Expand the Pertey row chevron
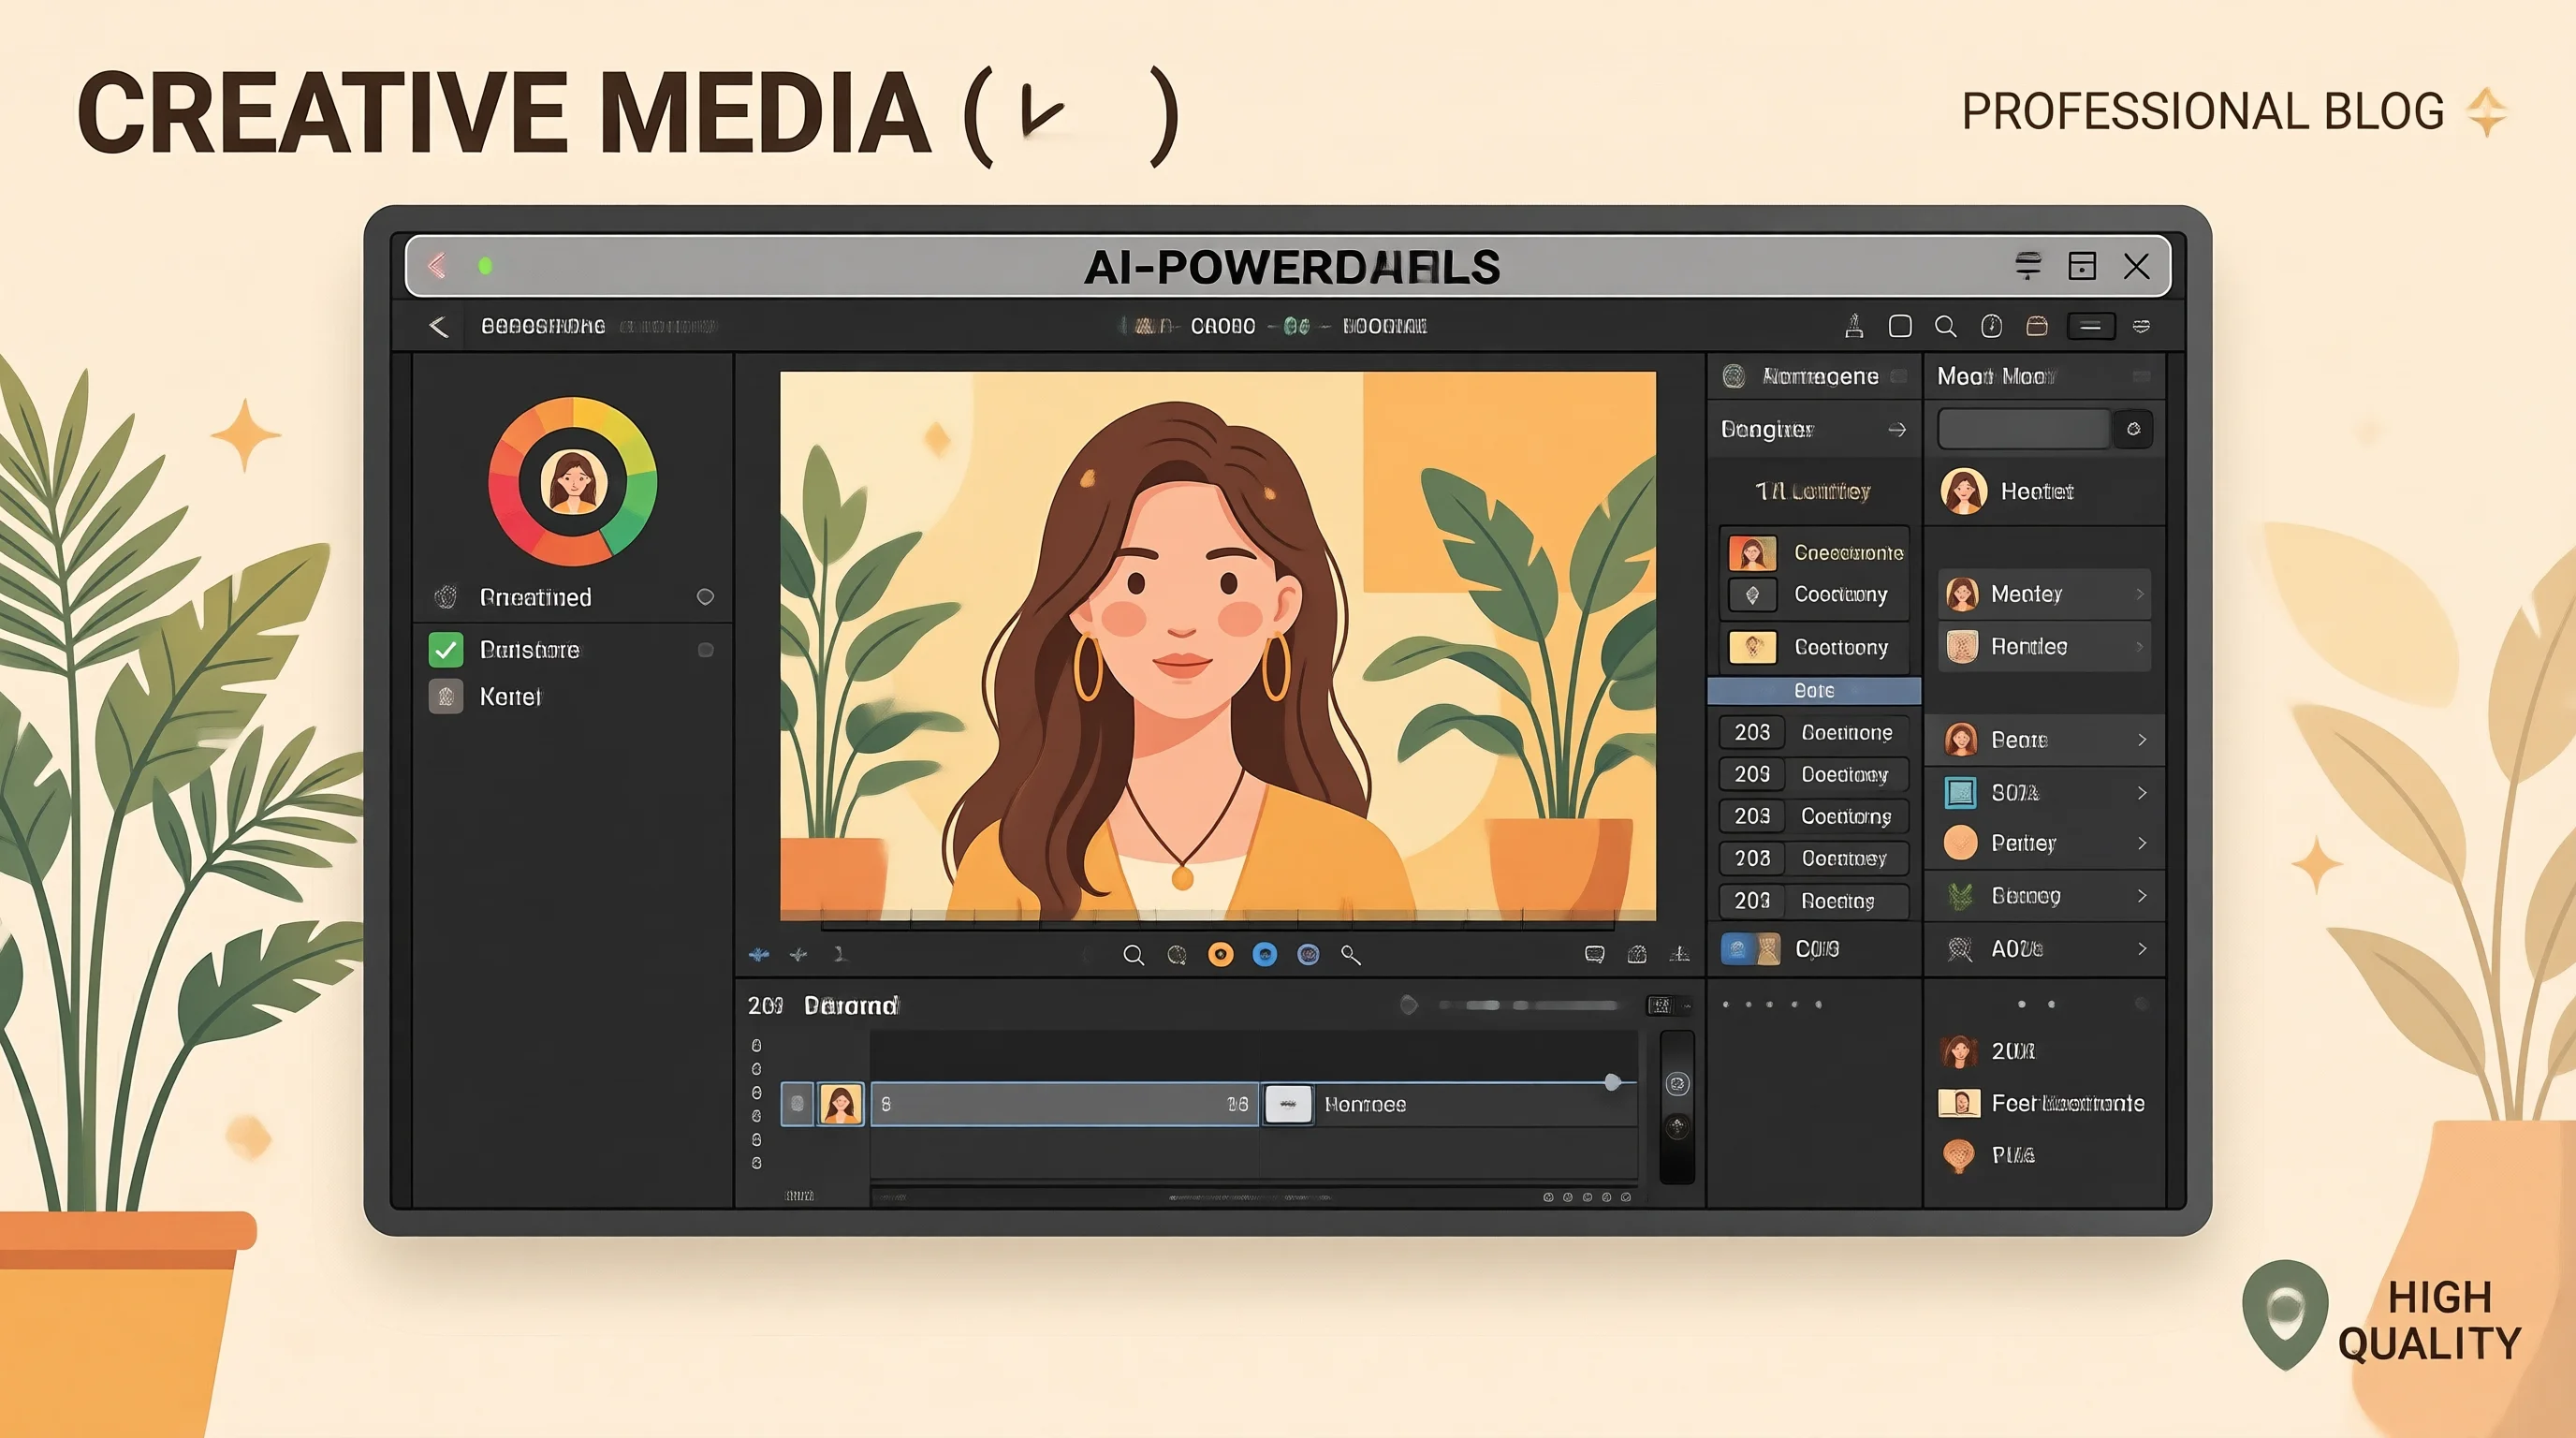 coord(2141,843)
